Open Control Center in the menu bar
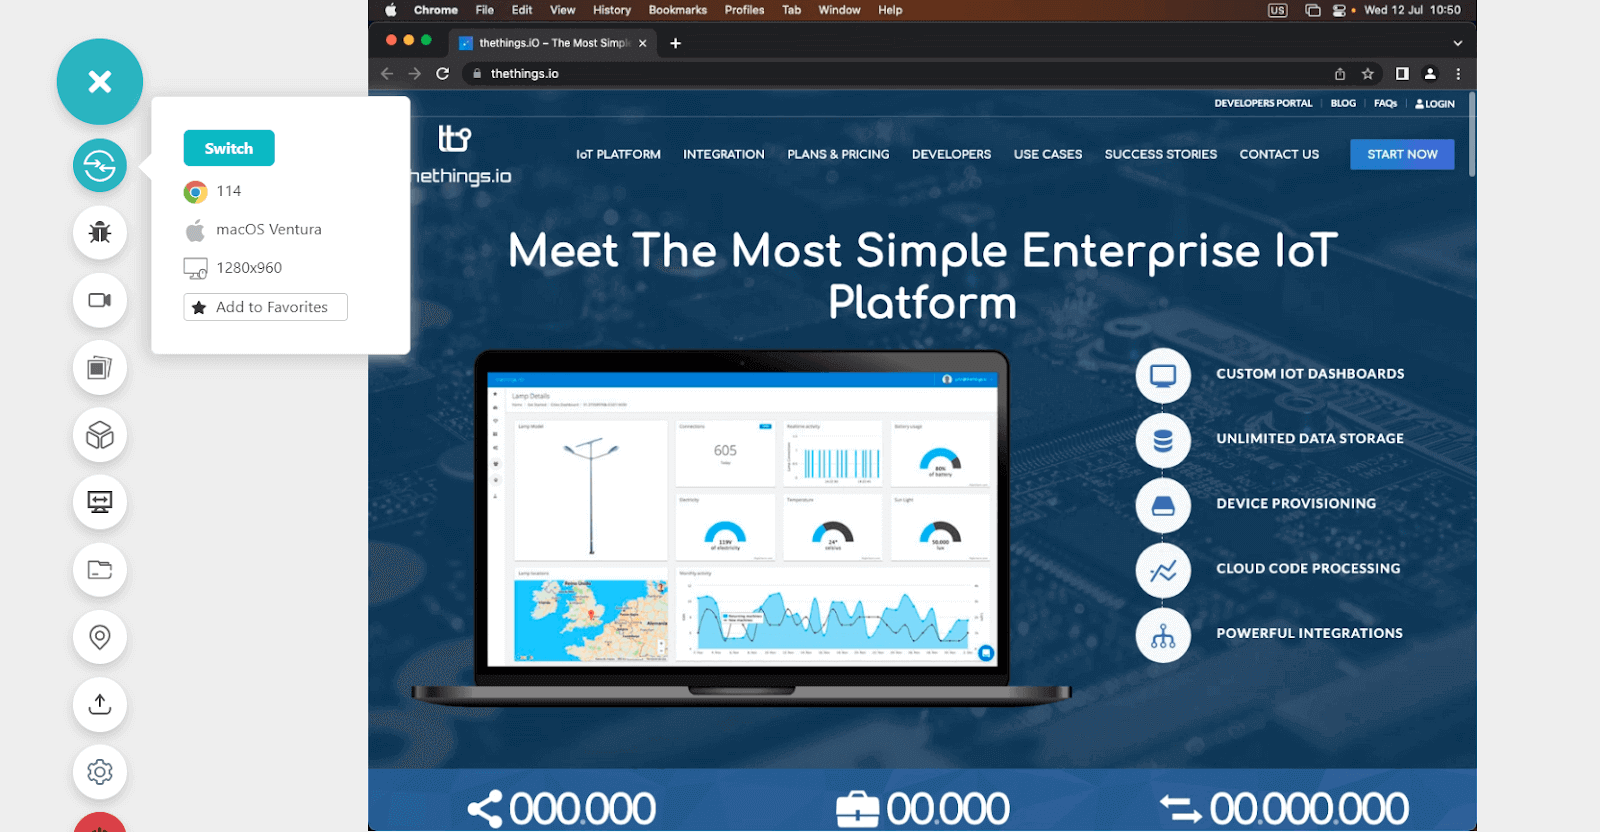This screenshot has width=1600, height=832. 1340,10
